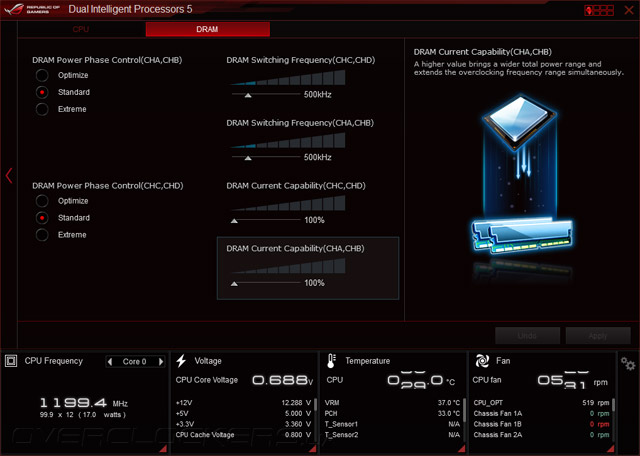The width and height of the screenshot is (640, 456).
Task: Click the Voltage lightning bolt icon
Action: [181, 361]
